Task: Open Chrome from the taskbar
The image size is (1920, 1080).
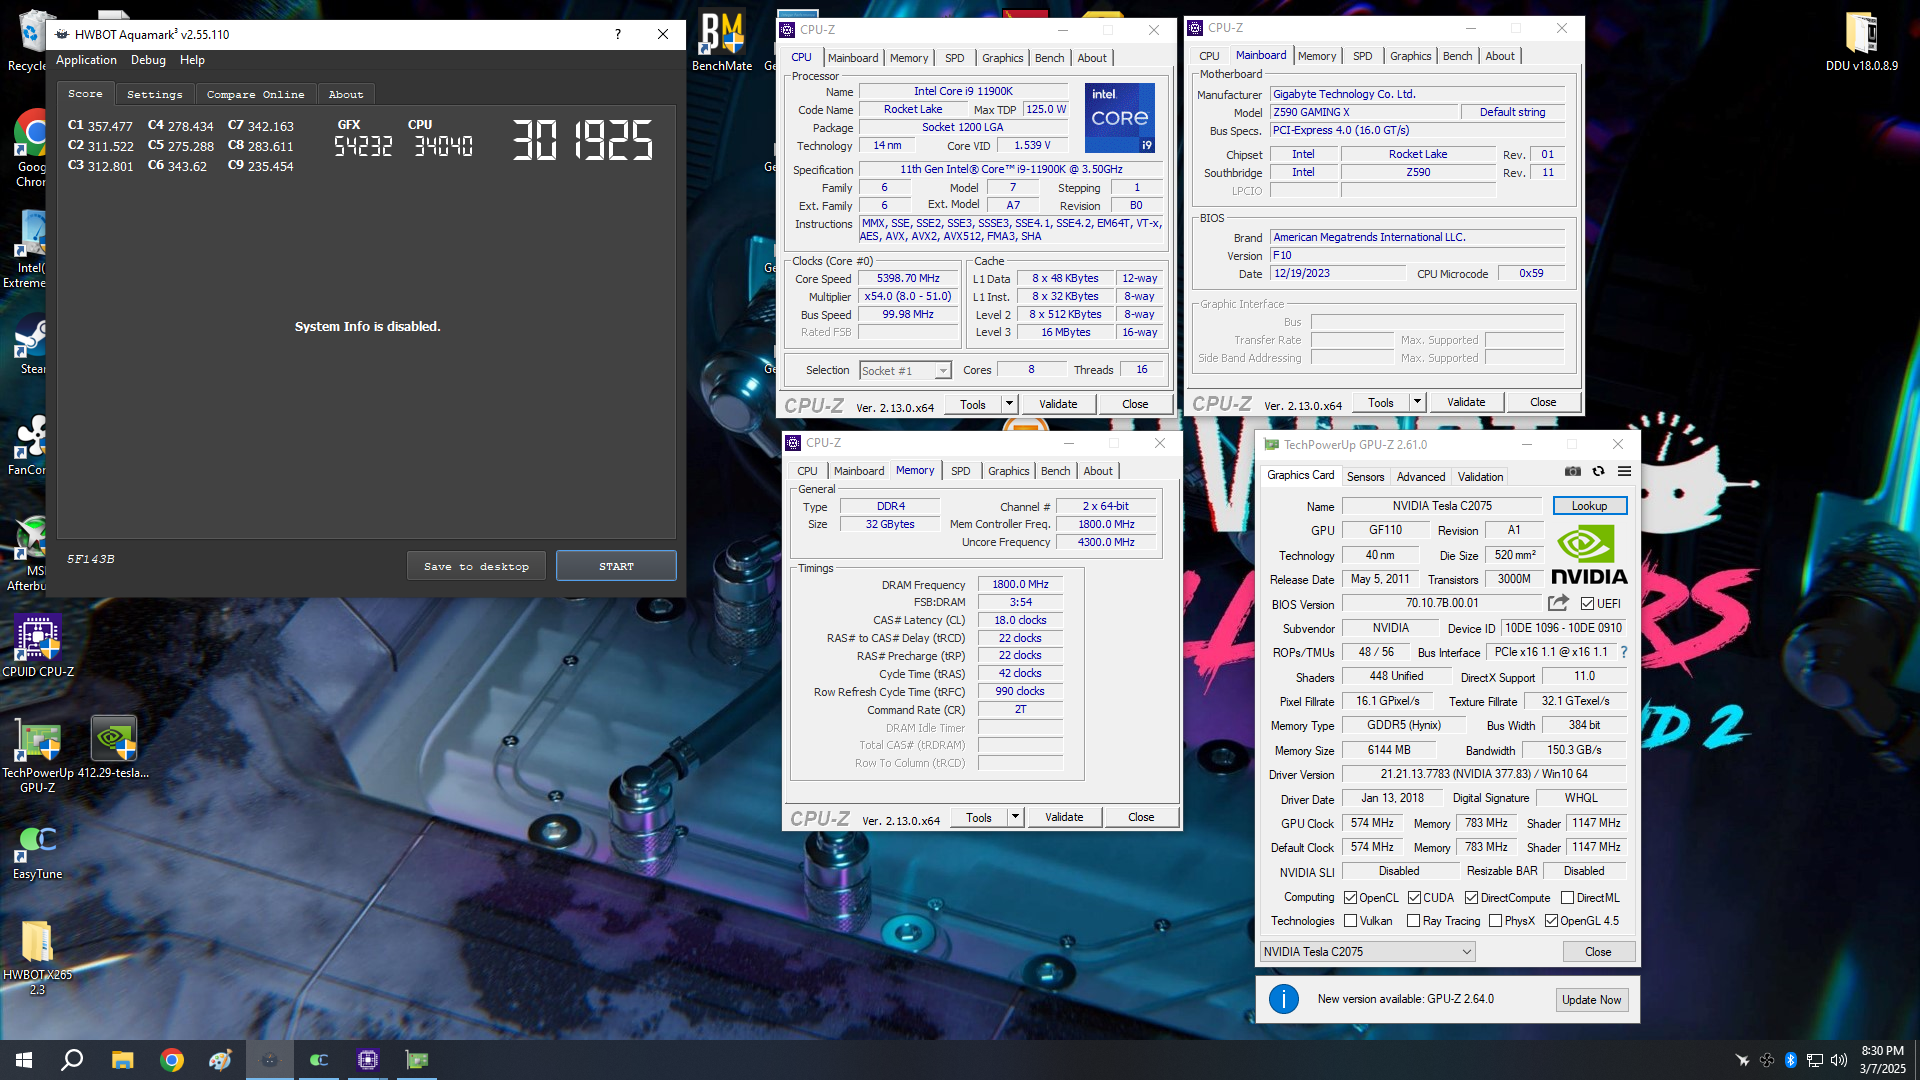Action: point(172,1060)
